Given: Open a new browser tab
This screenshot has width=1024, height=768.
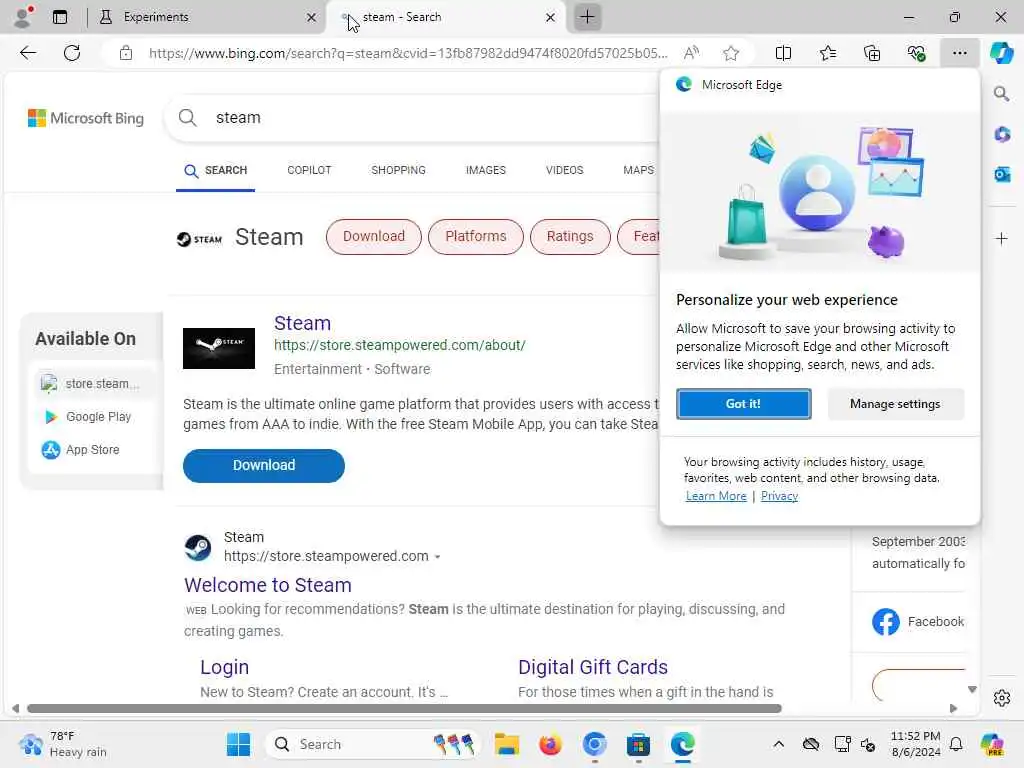Looking at the screenshot, I should (587, 17).
